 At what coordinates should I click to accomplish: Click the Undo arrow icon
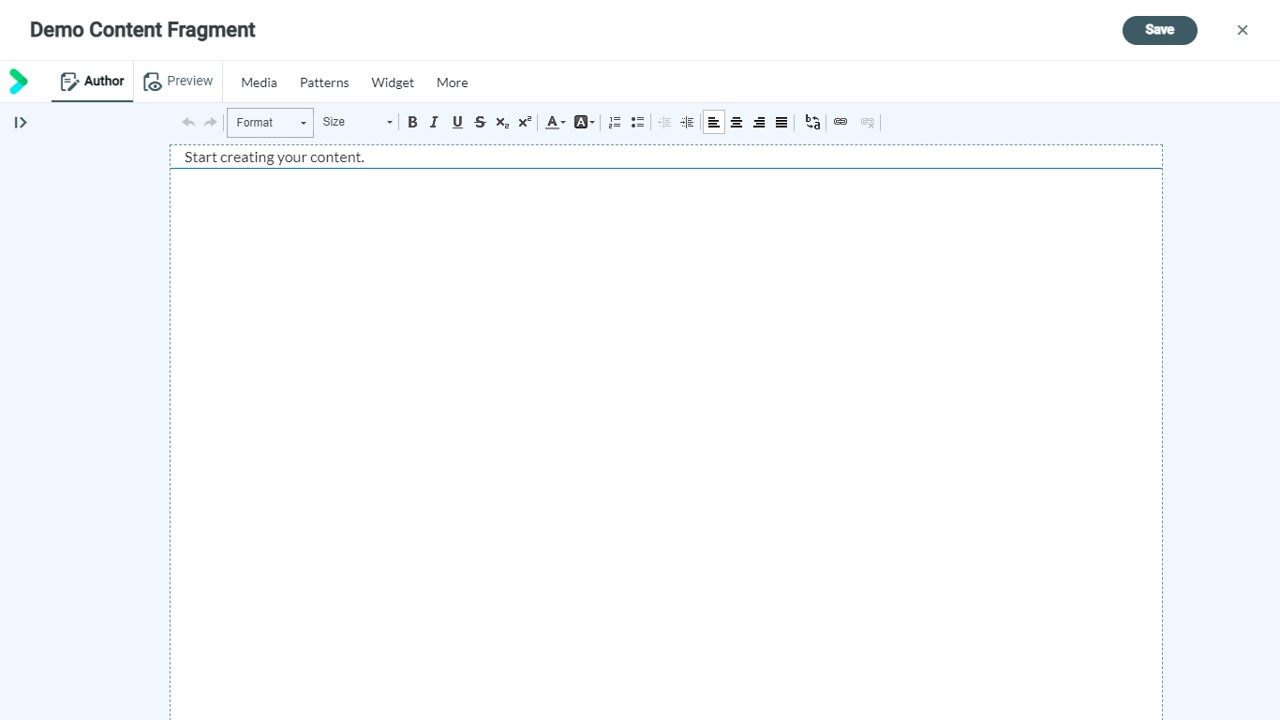pos(188,122)
